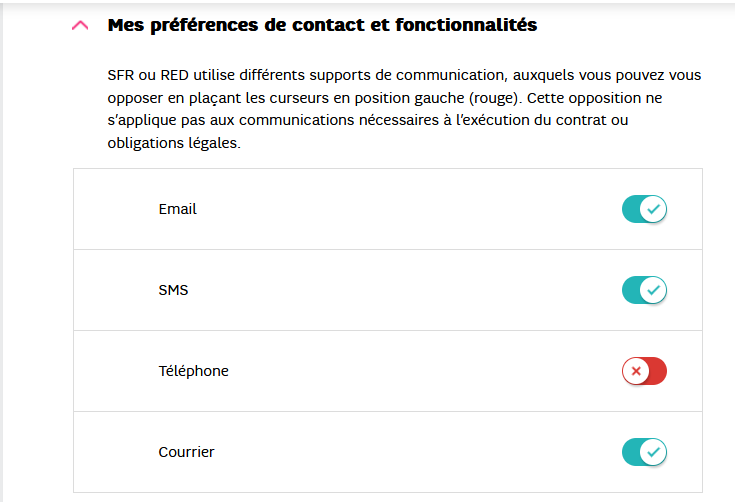Click the checkmark icon on the Courrier switch
The height and width of the screenshot is (502, 735).
coord(654,452)
